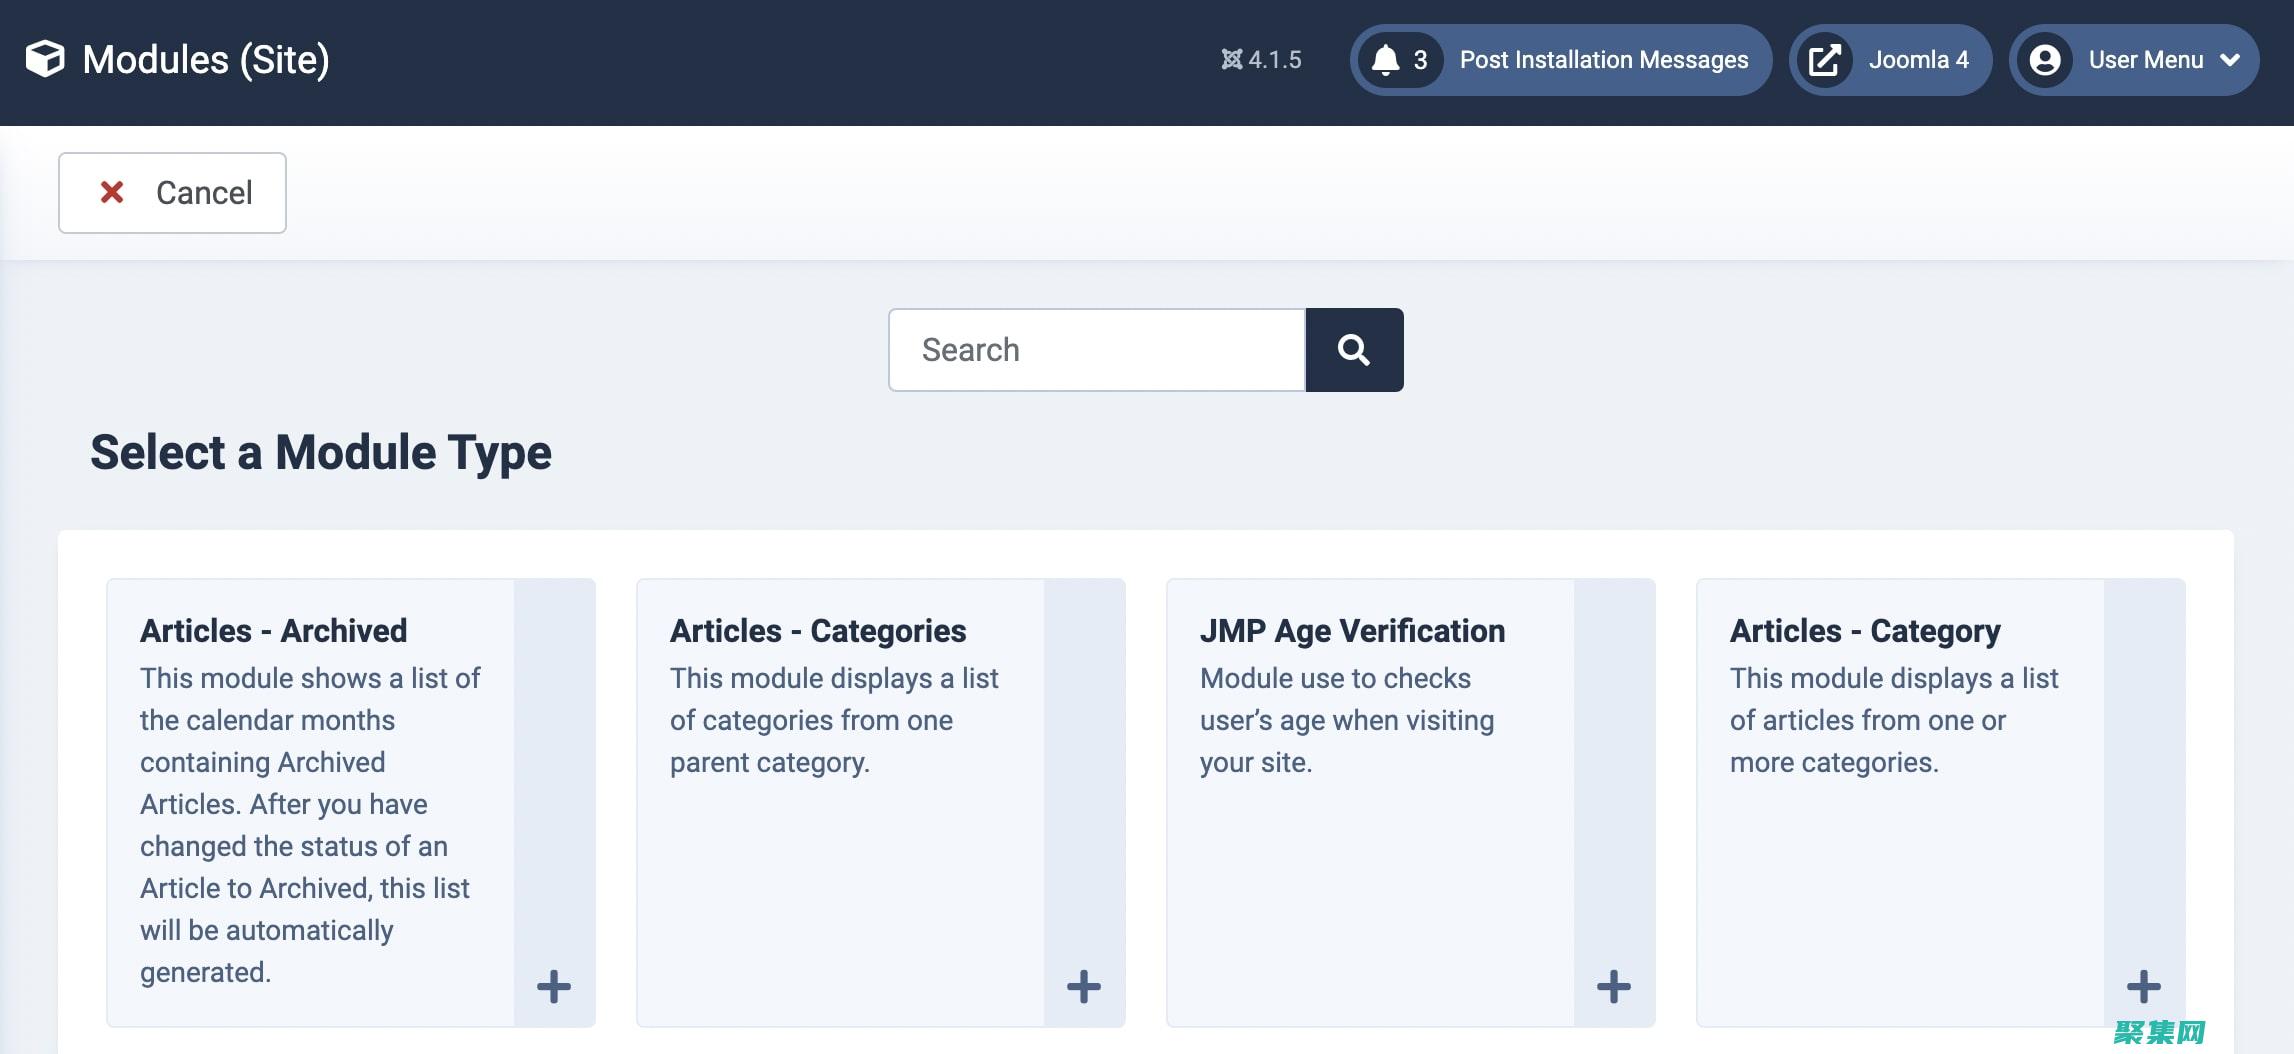The height and width of the screenshot is (1054, 2294).
Task: Open the Articles - Category module type
Action: click(x=1864, y=630)
